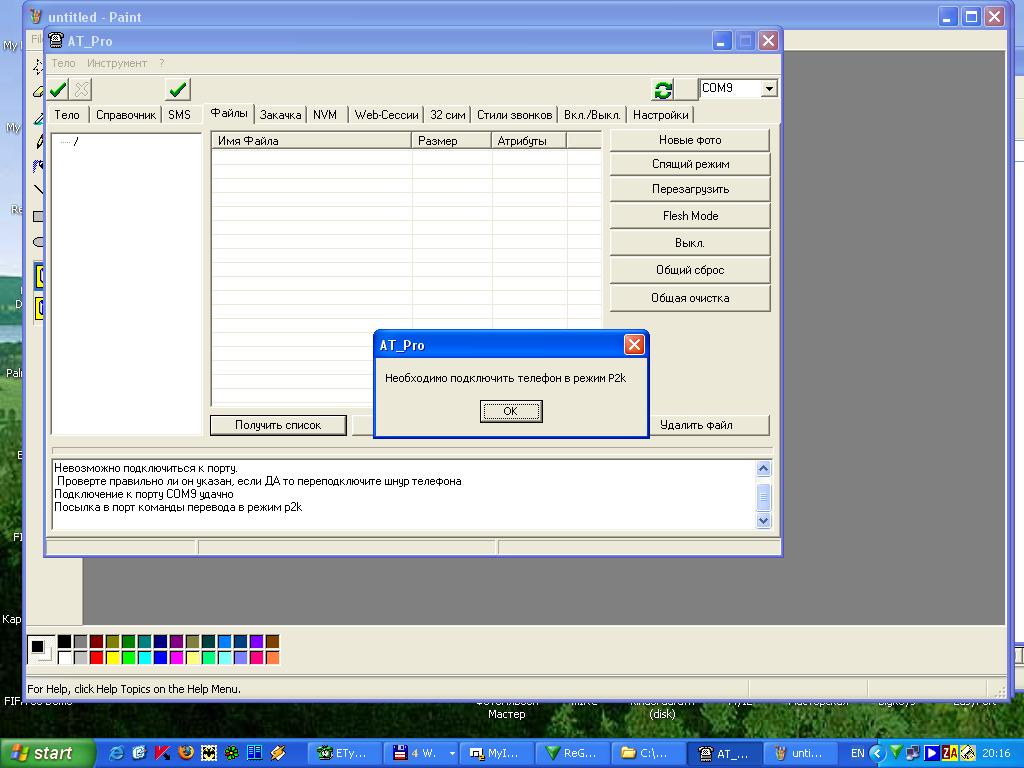
Task: Click the Flesh Mode button
Action: [x=690, y=216]
